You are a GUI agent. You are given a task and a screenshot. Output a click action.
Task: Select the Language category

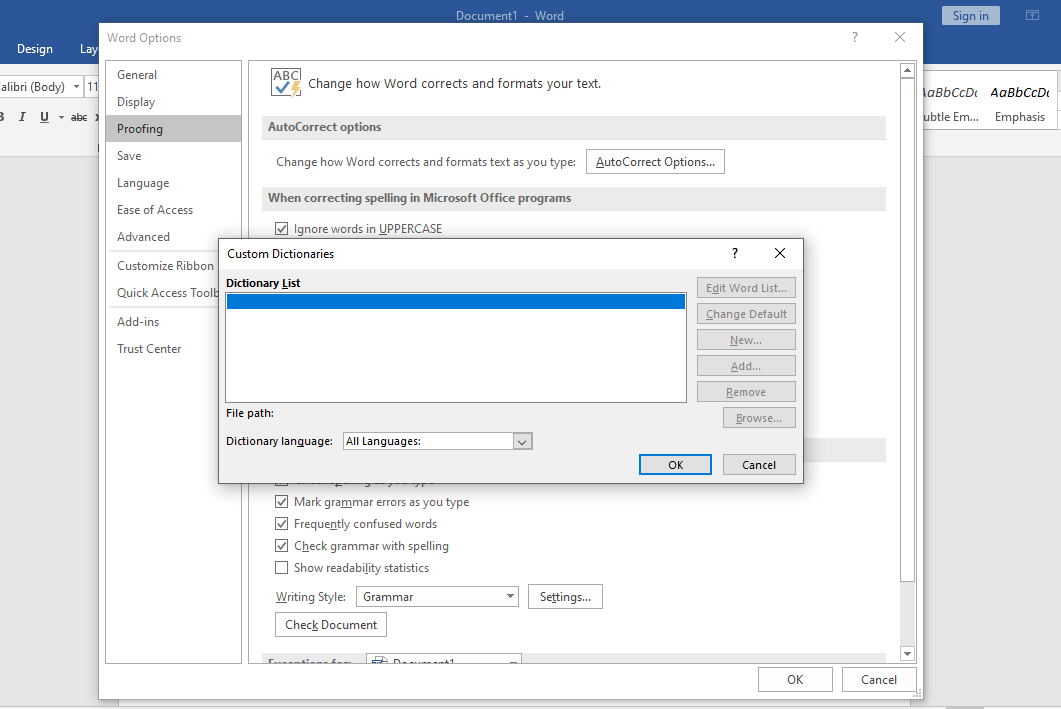173,183
